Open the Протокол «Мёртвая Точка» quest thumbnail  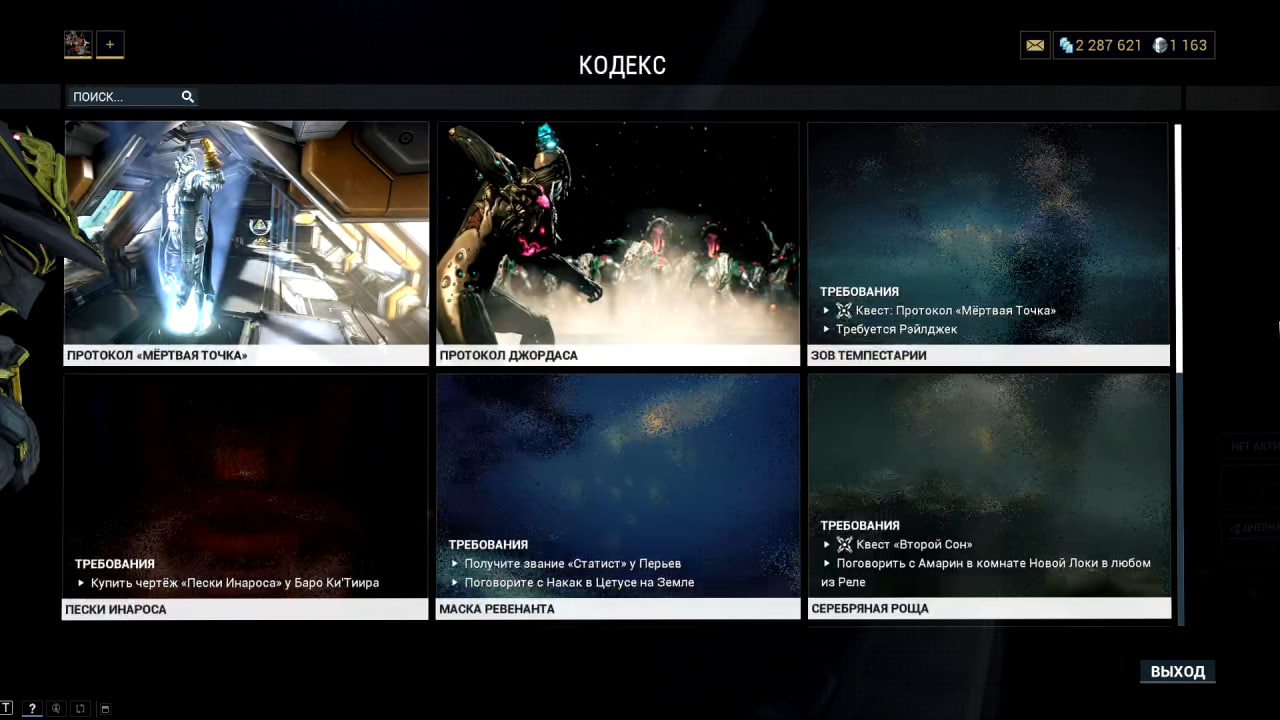246,233
